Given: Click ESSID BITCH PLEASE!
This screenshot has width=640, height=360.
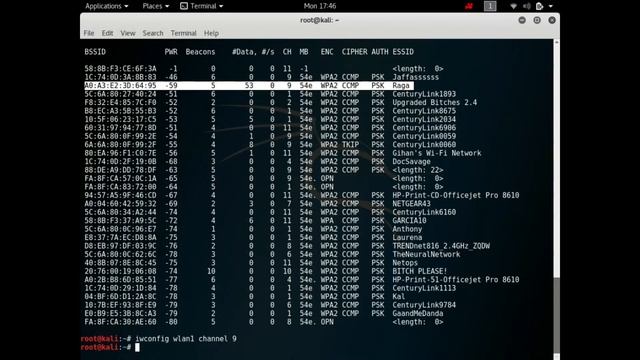Looking at the screenshot, I should pos(420,271).
